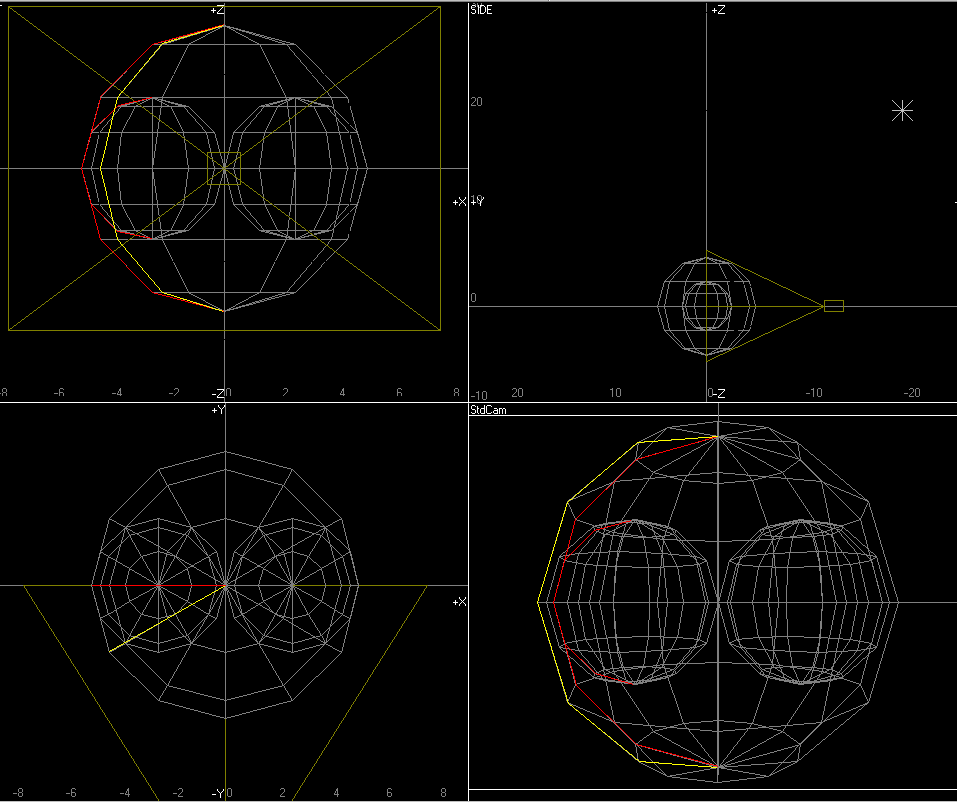Image resolution: width=957 pixels, height=803 pixels.
Task: Click the +Z axis label in SIDE view
Action: click(x=717, y=9)
